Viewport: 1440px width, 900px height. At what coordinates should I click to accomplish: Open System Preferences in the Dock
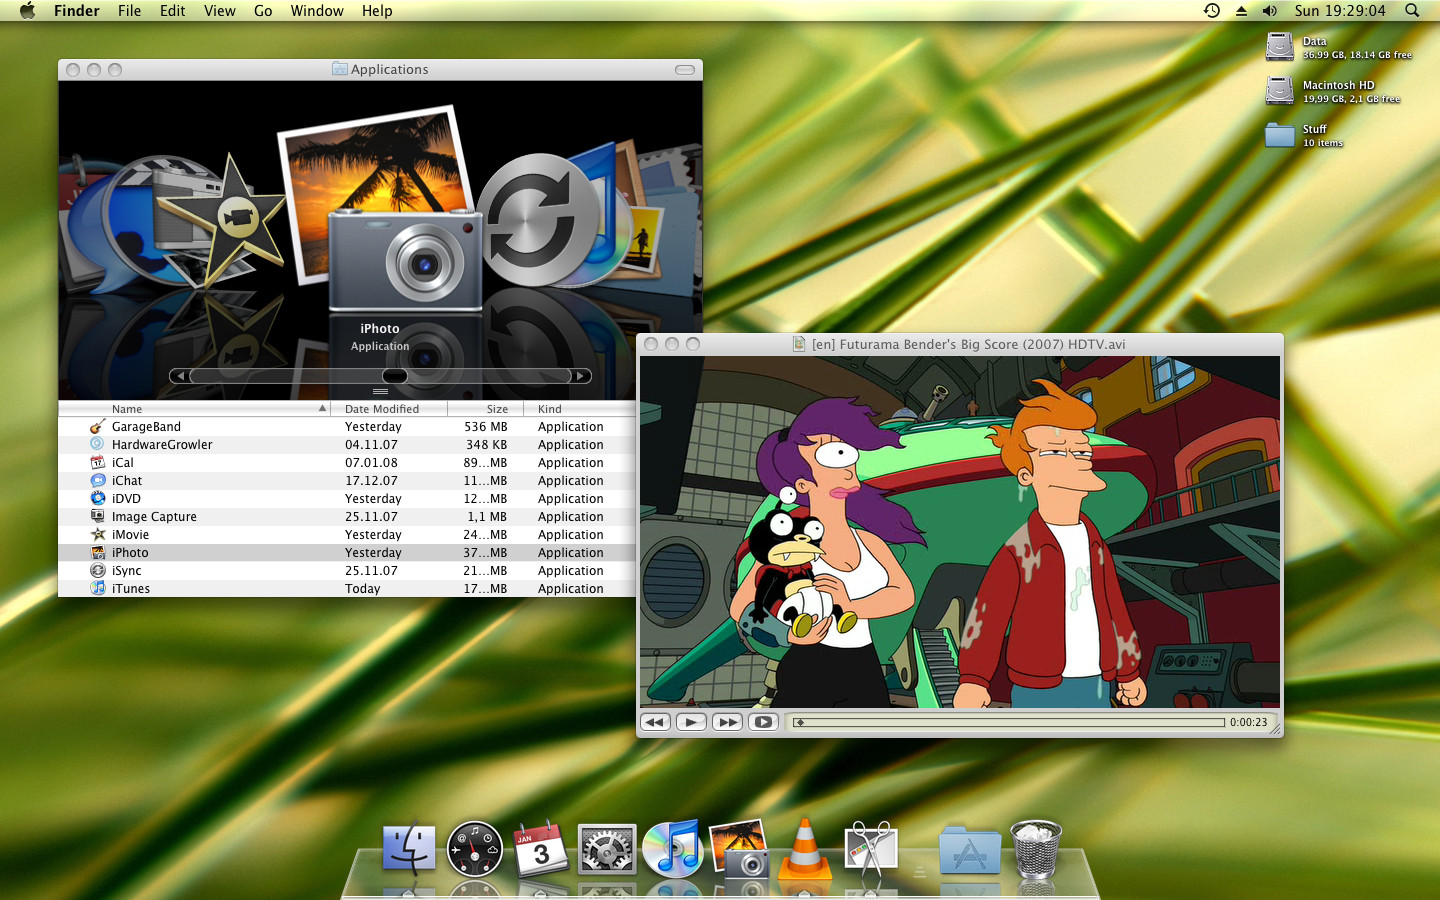(x=607, y=850)
